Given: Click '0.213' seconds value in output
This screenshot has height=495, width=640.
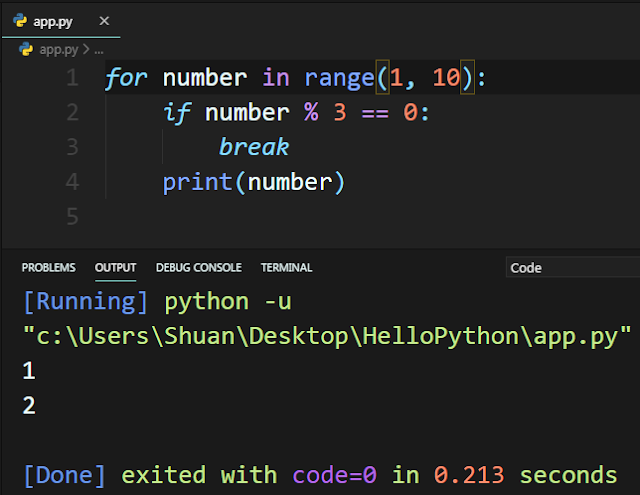Looking at the screenshot, I should (469, 475).
